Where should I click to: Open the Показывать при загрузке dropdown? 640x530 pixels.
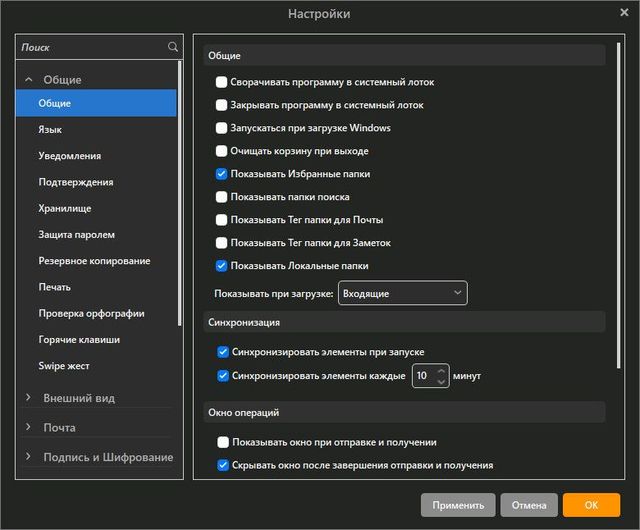click(x=402, y=293)
